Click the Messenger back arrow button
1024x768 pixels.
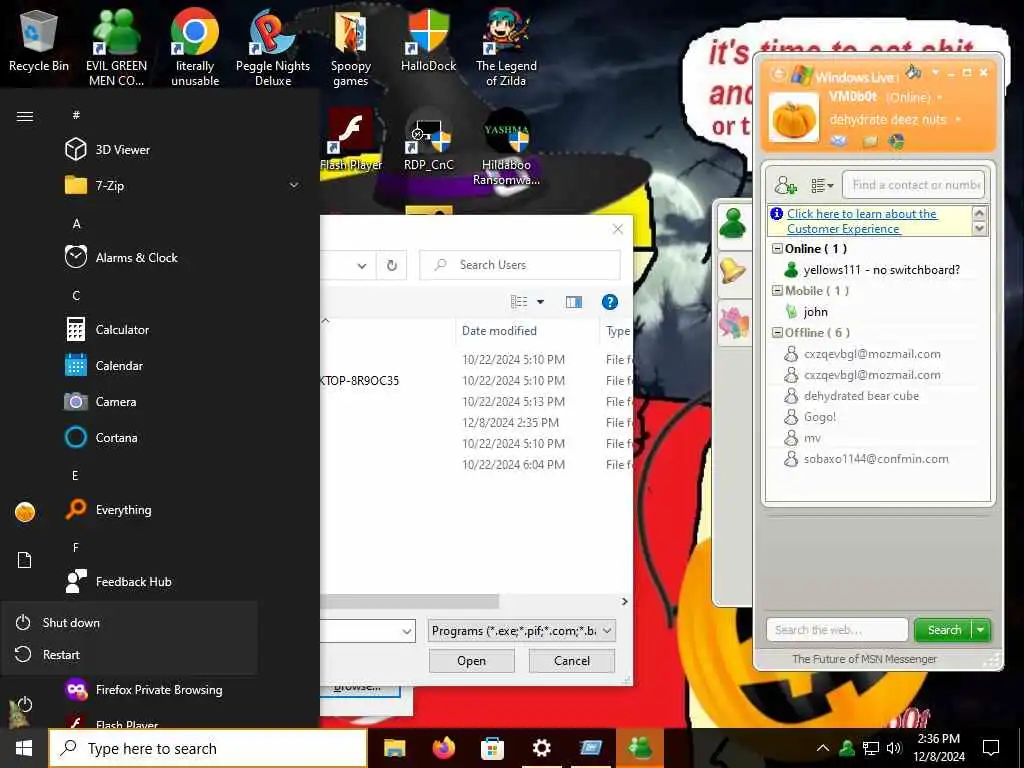pos(778,74)
